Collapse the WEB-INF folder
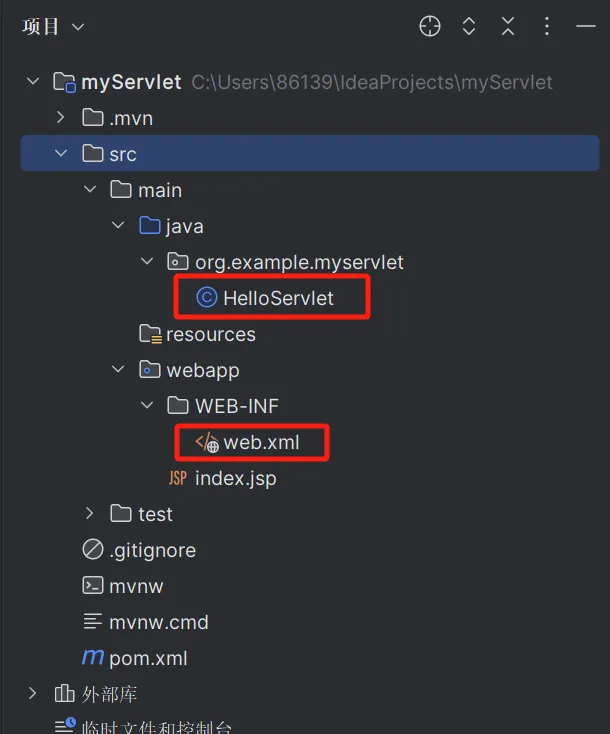 point(147,405)
